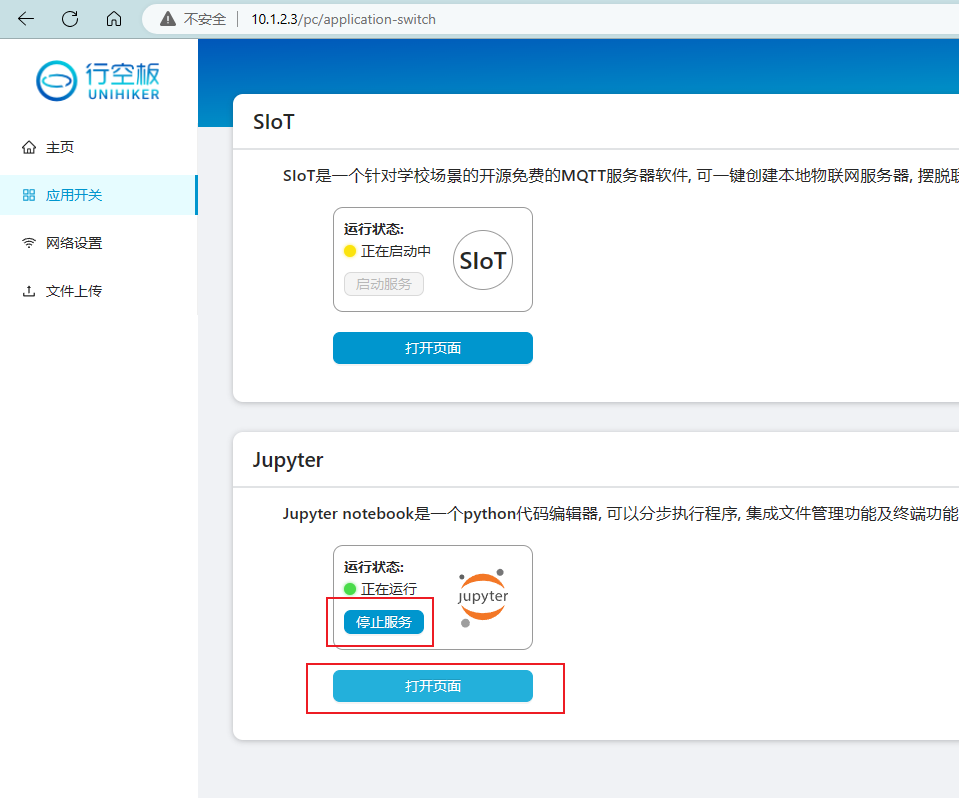
Task: Click 打开页面 button under Jupyter
Action: point(432,686)
